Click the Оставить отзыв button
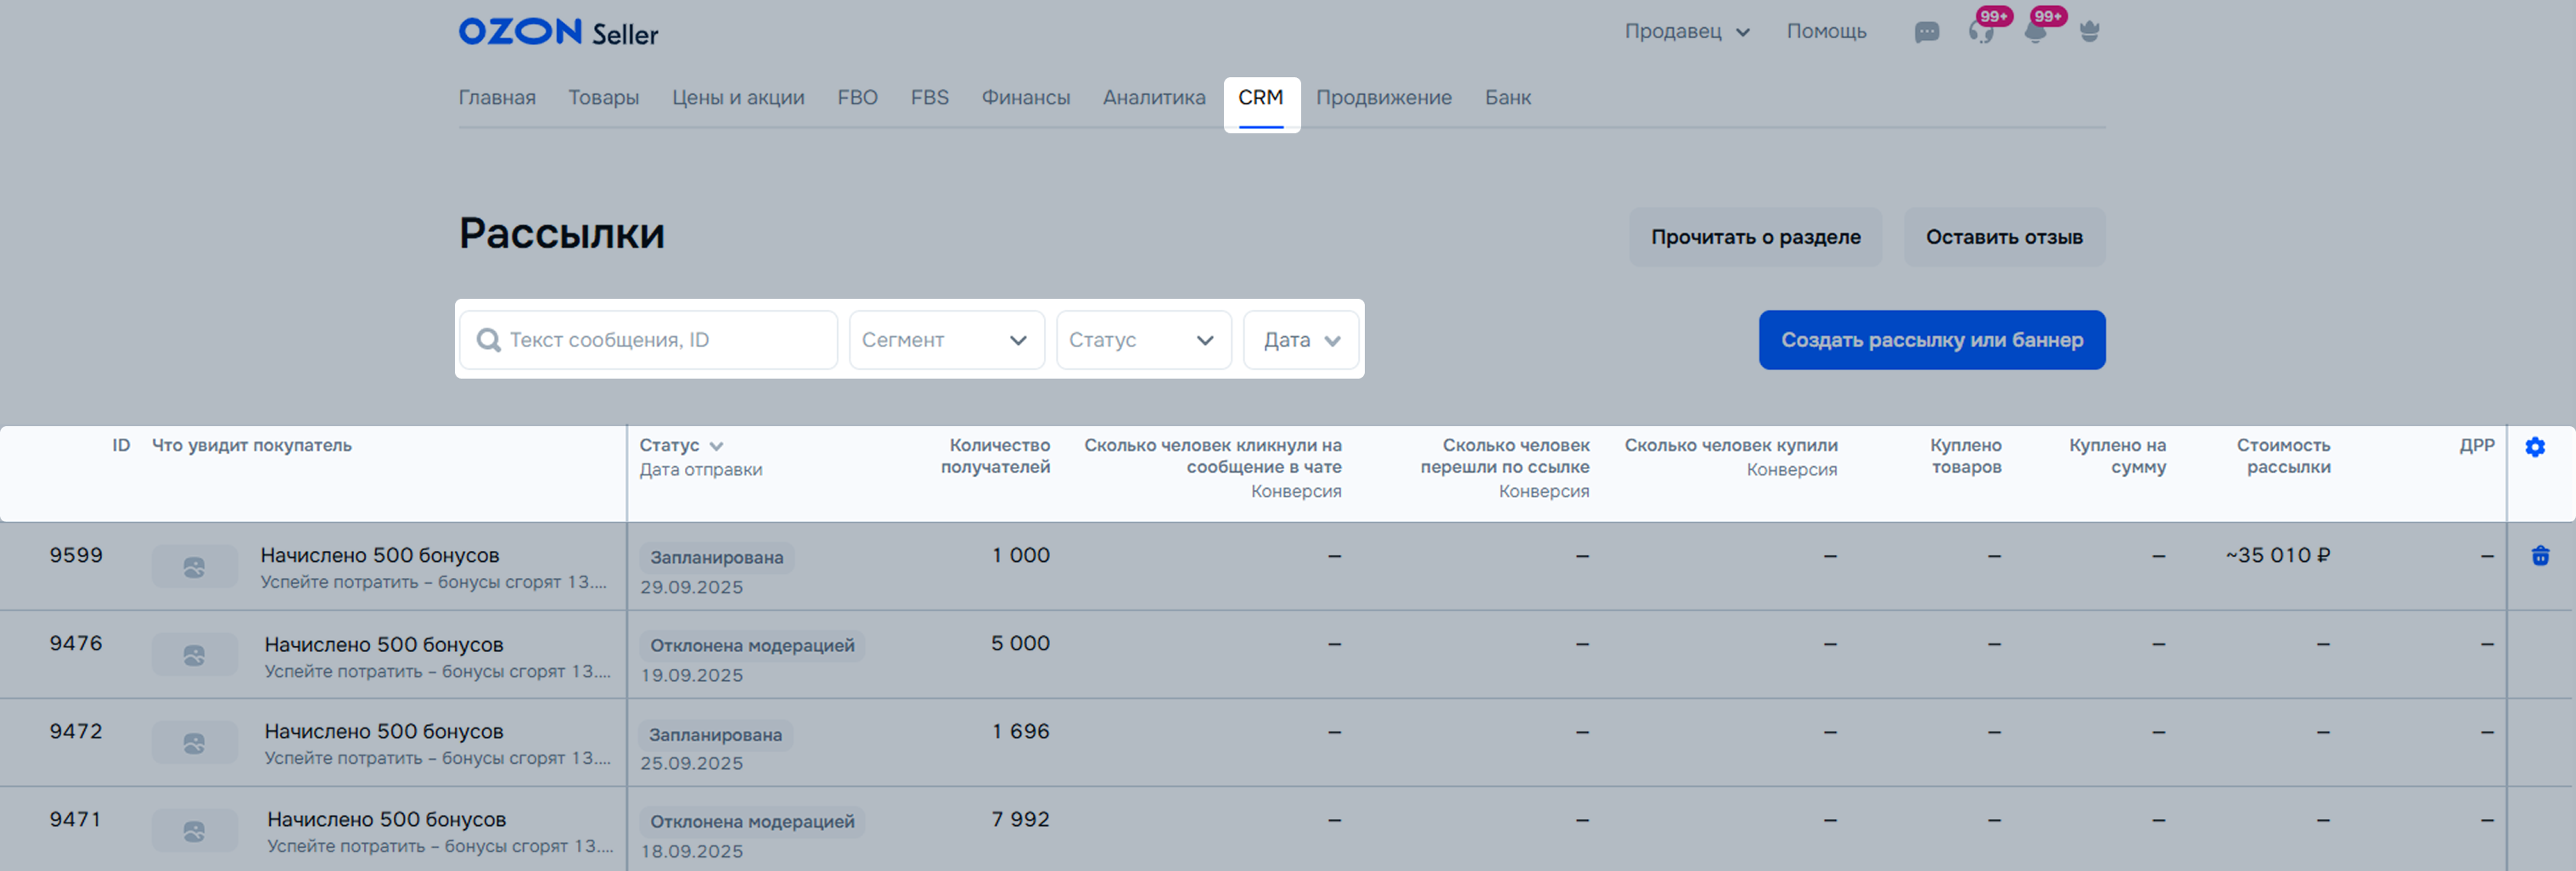 [x=2003, y=237]
